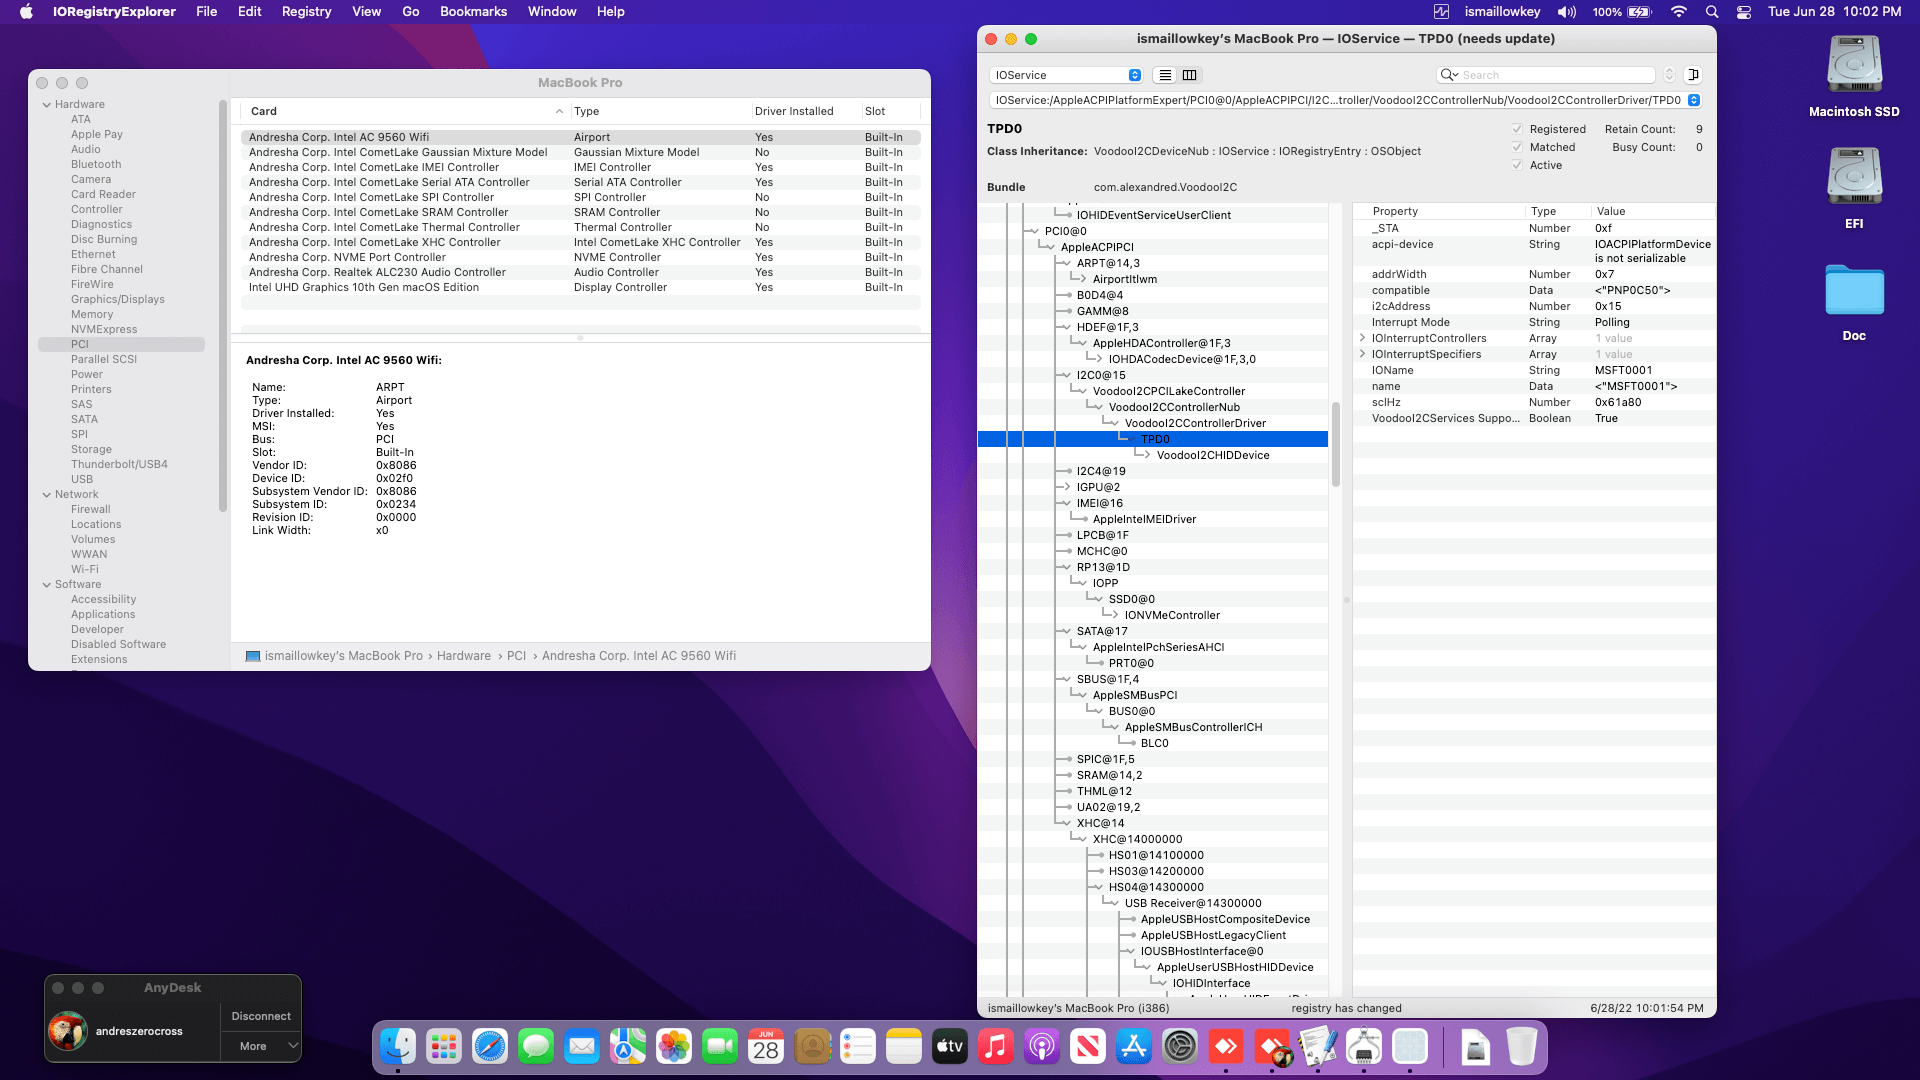The image size is (1920, 1080).
Task: Click PCI in the System Information path bar
Action: click(516, 656)
